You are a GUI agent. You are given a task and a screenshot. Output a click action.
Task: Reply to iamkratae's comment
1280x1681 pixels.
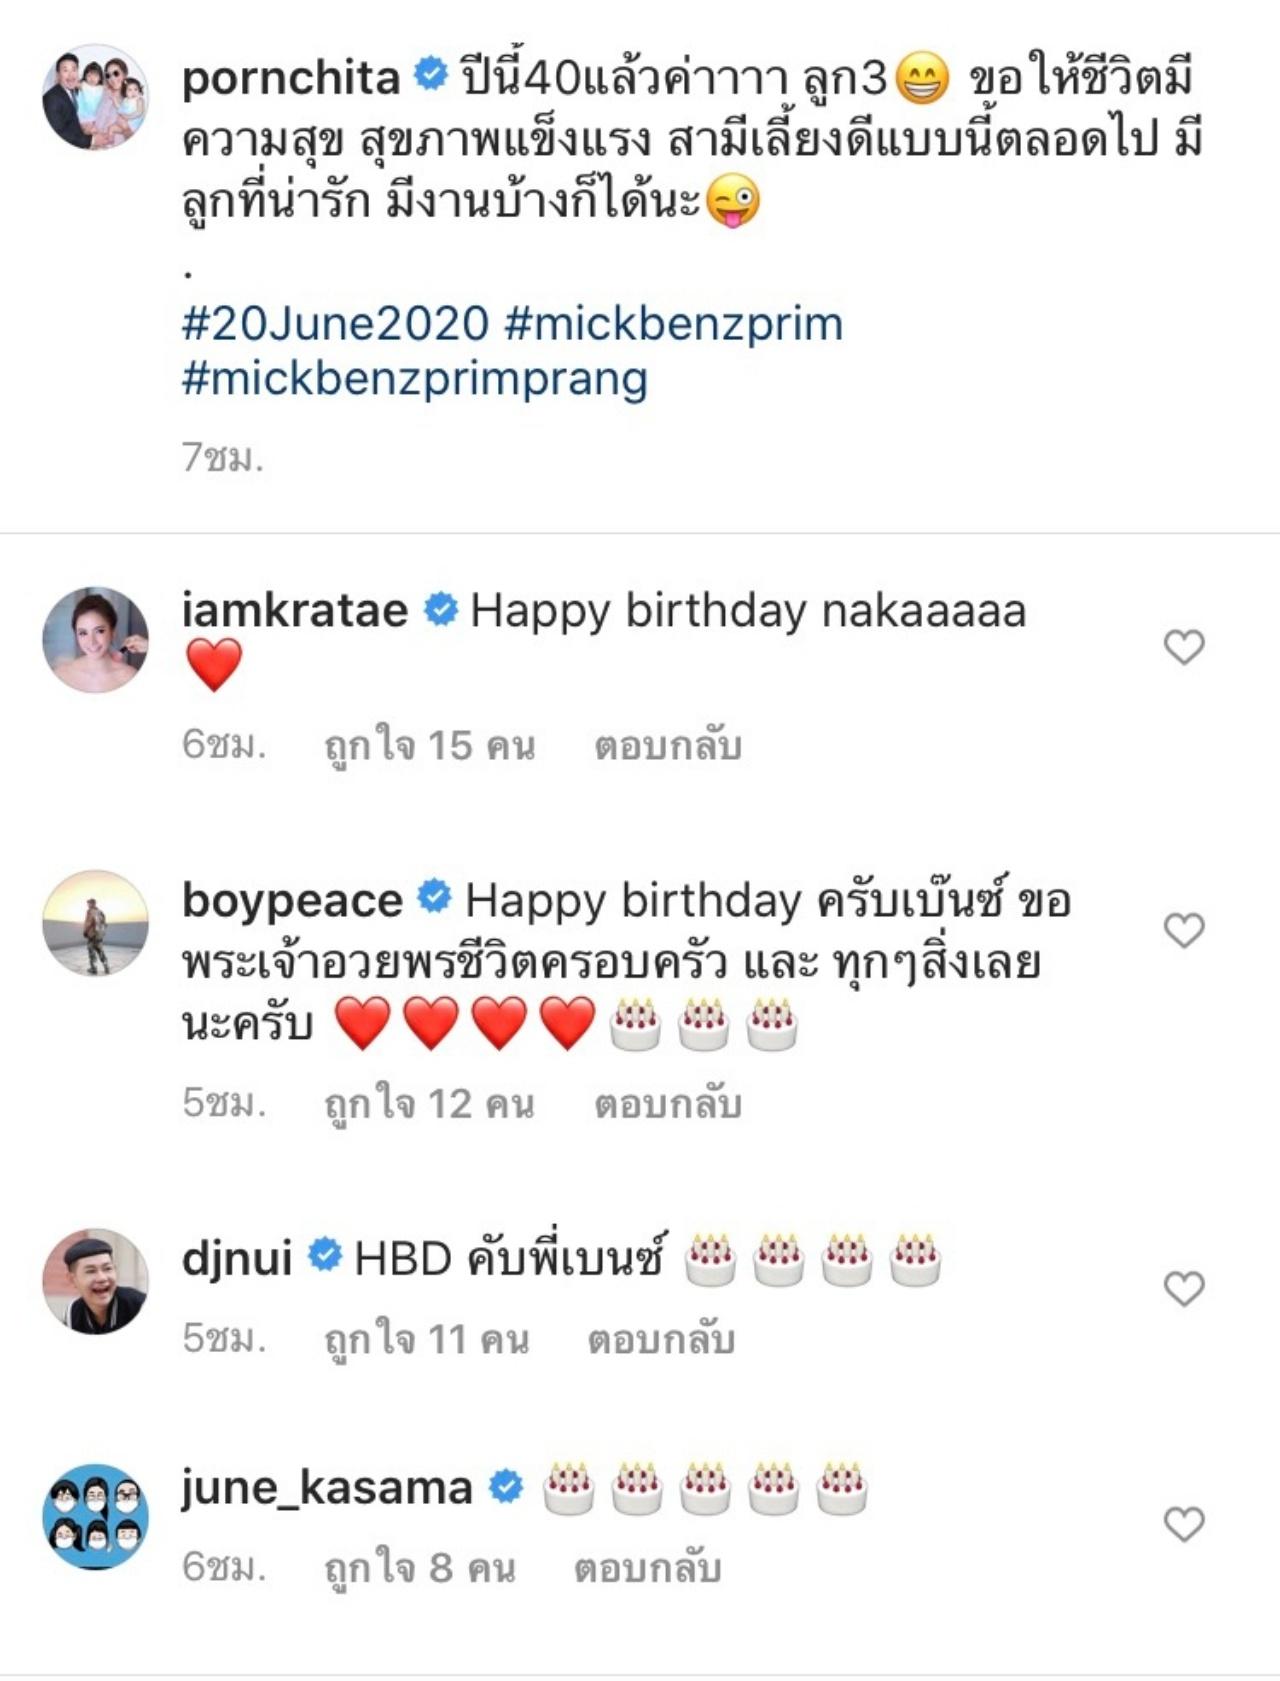pos(667,746)
